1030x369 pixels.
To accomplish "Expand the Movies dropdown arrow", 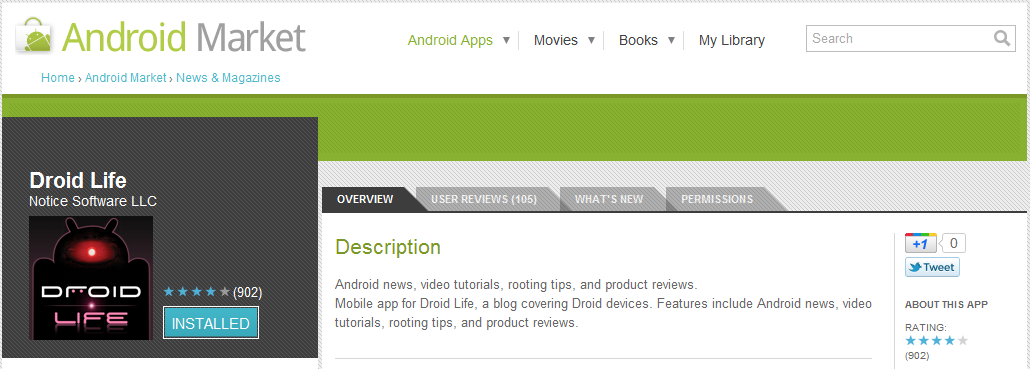I will (591, 40).
